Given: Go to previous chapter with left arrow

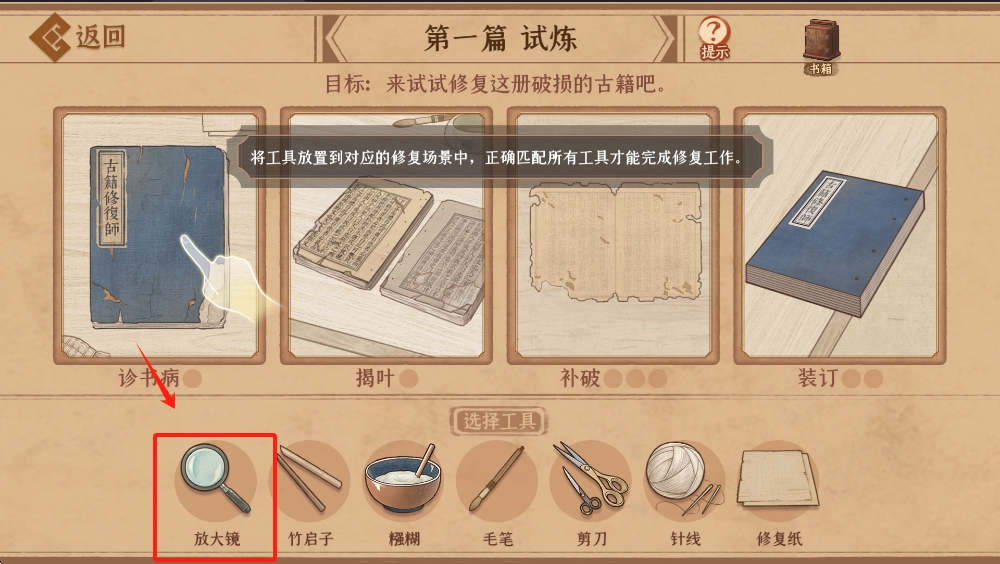Looking at the screenshot, I should (x=335, y=38).
